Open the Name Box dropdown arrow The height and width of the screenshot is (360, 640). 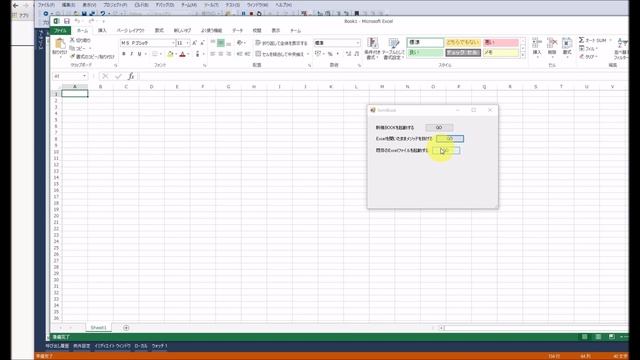click(84, 76)
